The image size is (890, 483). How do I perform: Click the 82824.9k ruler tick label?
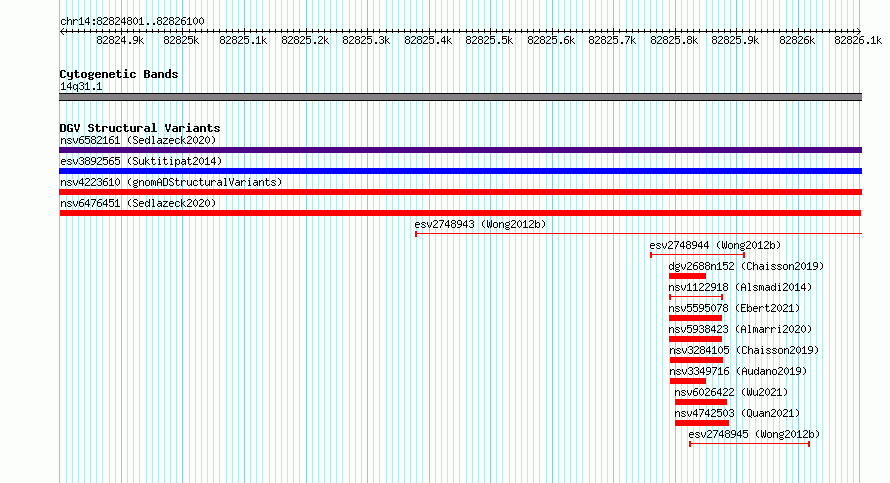(x=120, y=40)
